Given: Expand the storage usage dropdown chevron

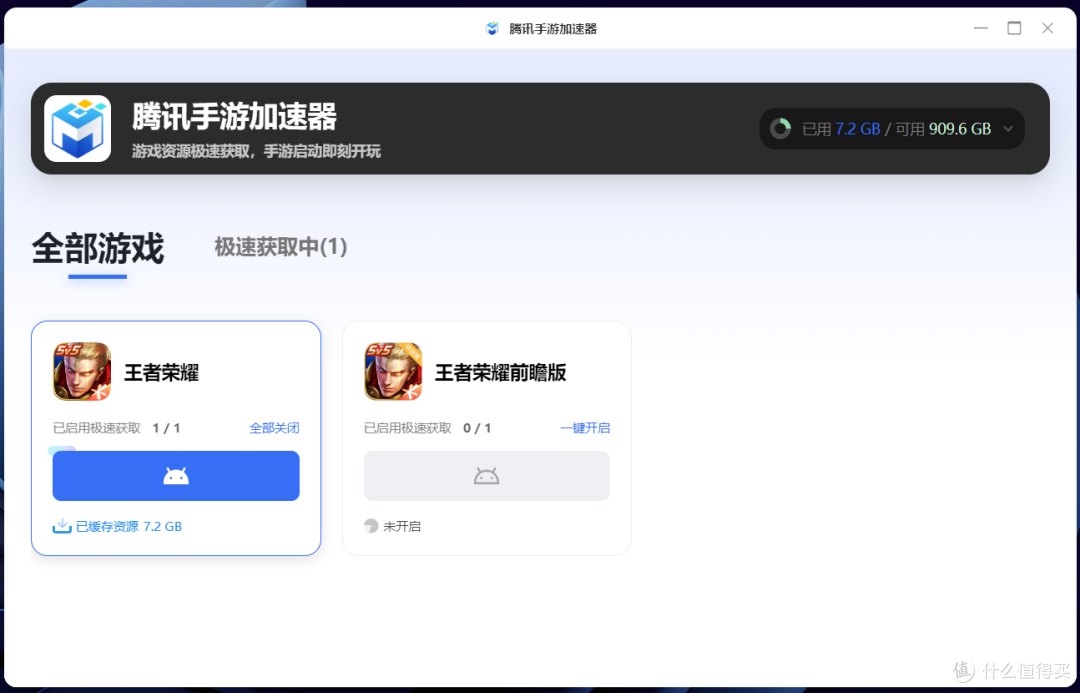Looking at the screenshot, I should coord(1008,129).
